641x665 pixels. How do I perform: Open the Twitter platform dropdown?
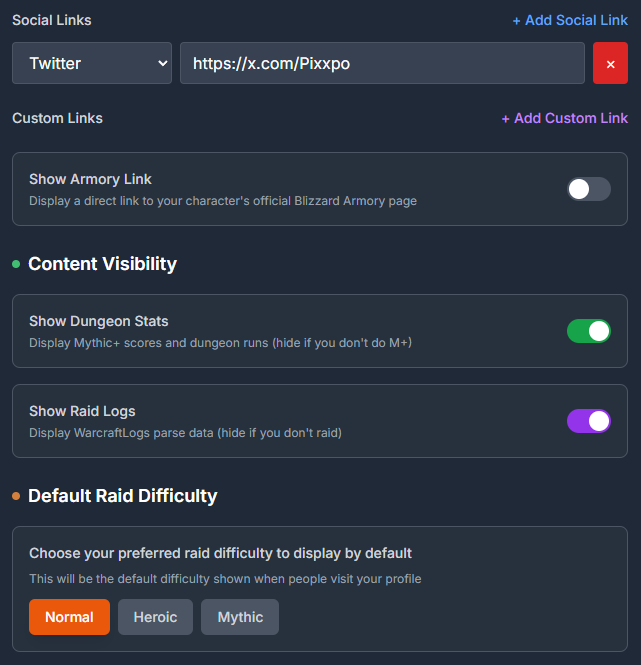(92, 63)
